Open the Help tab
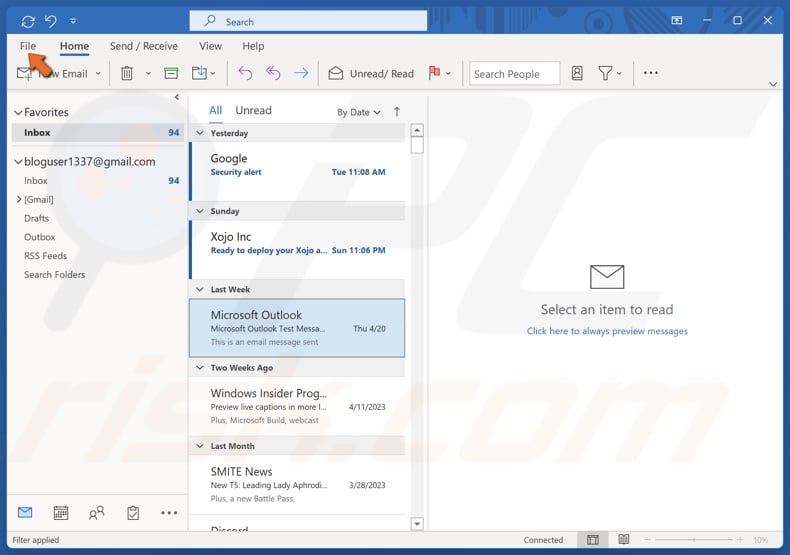 pyautogui.click(x=253, y=46)
